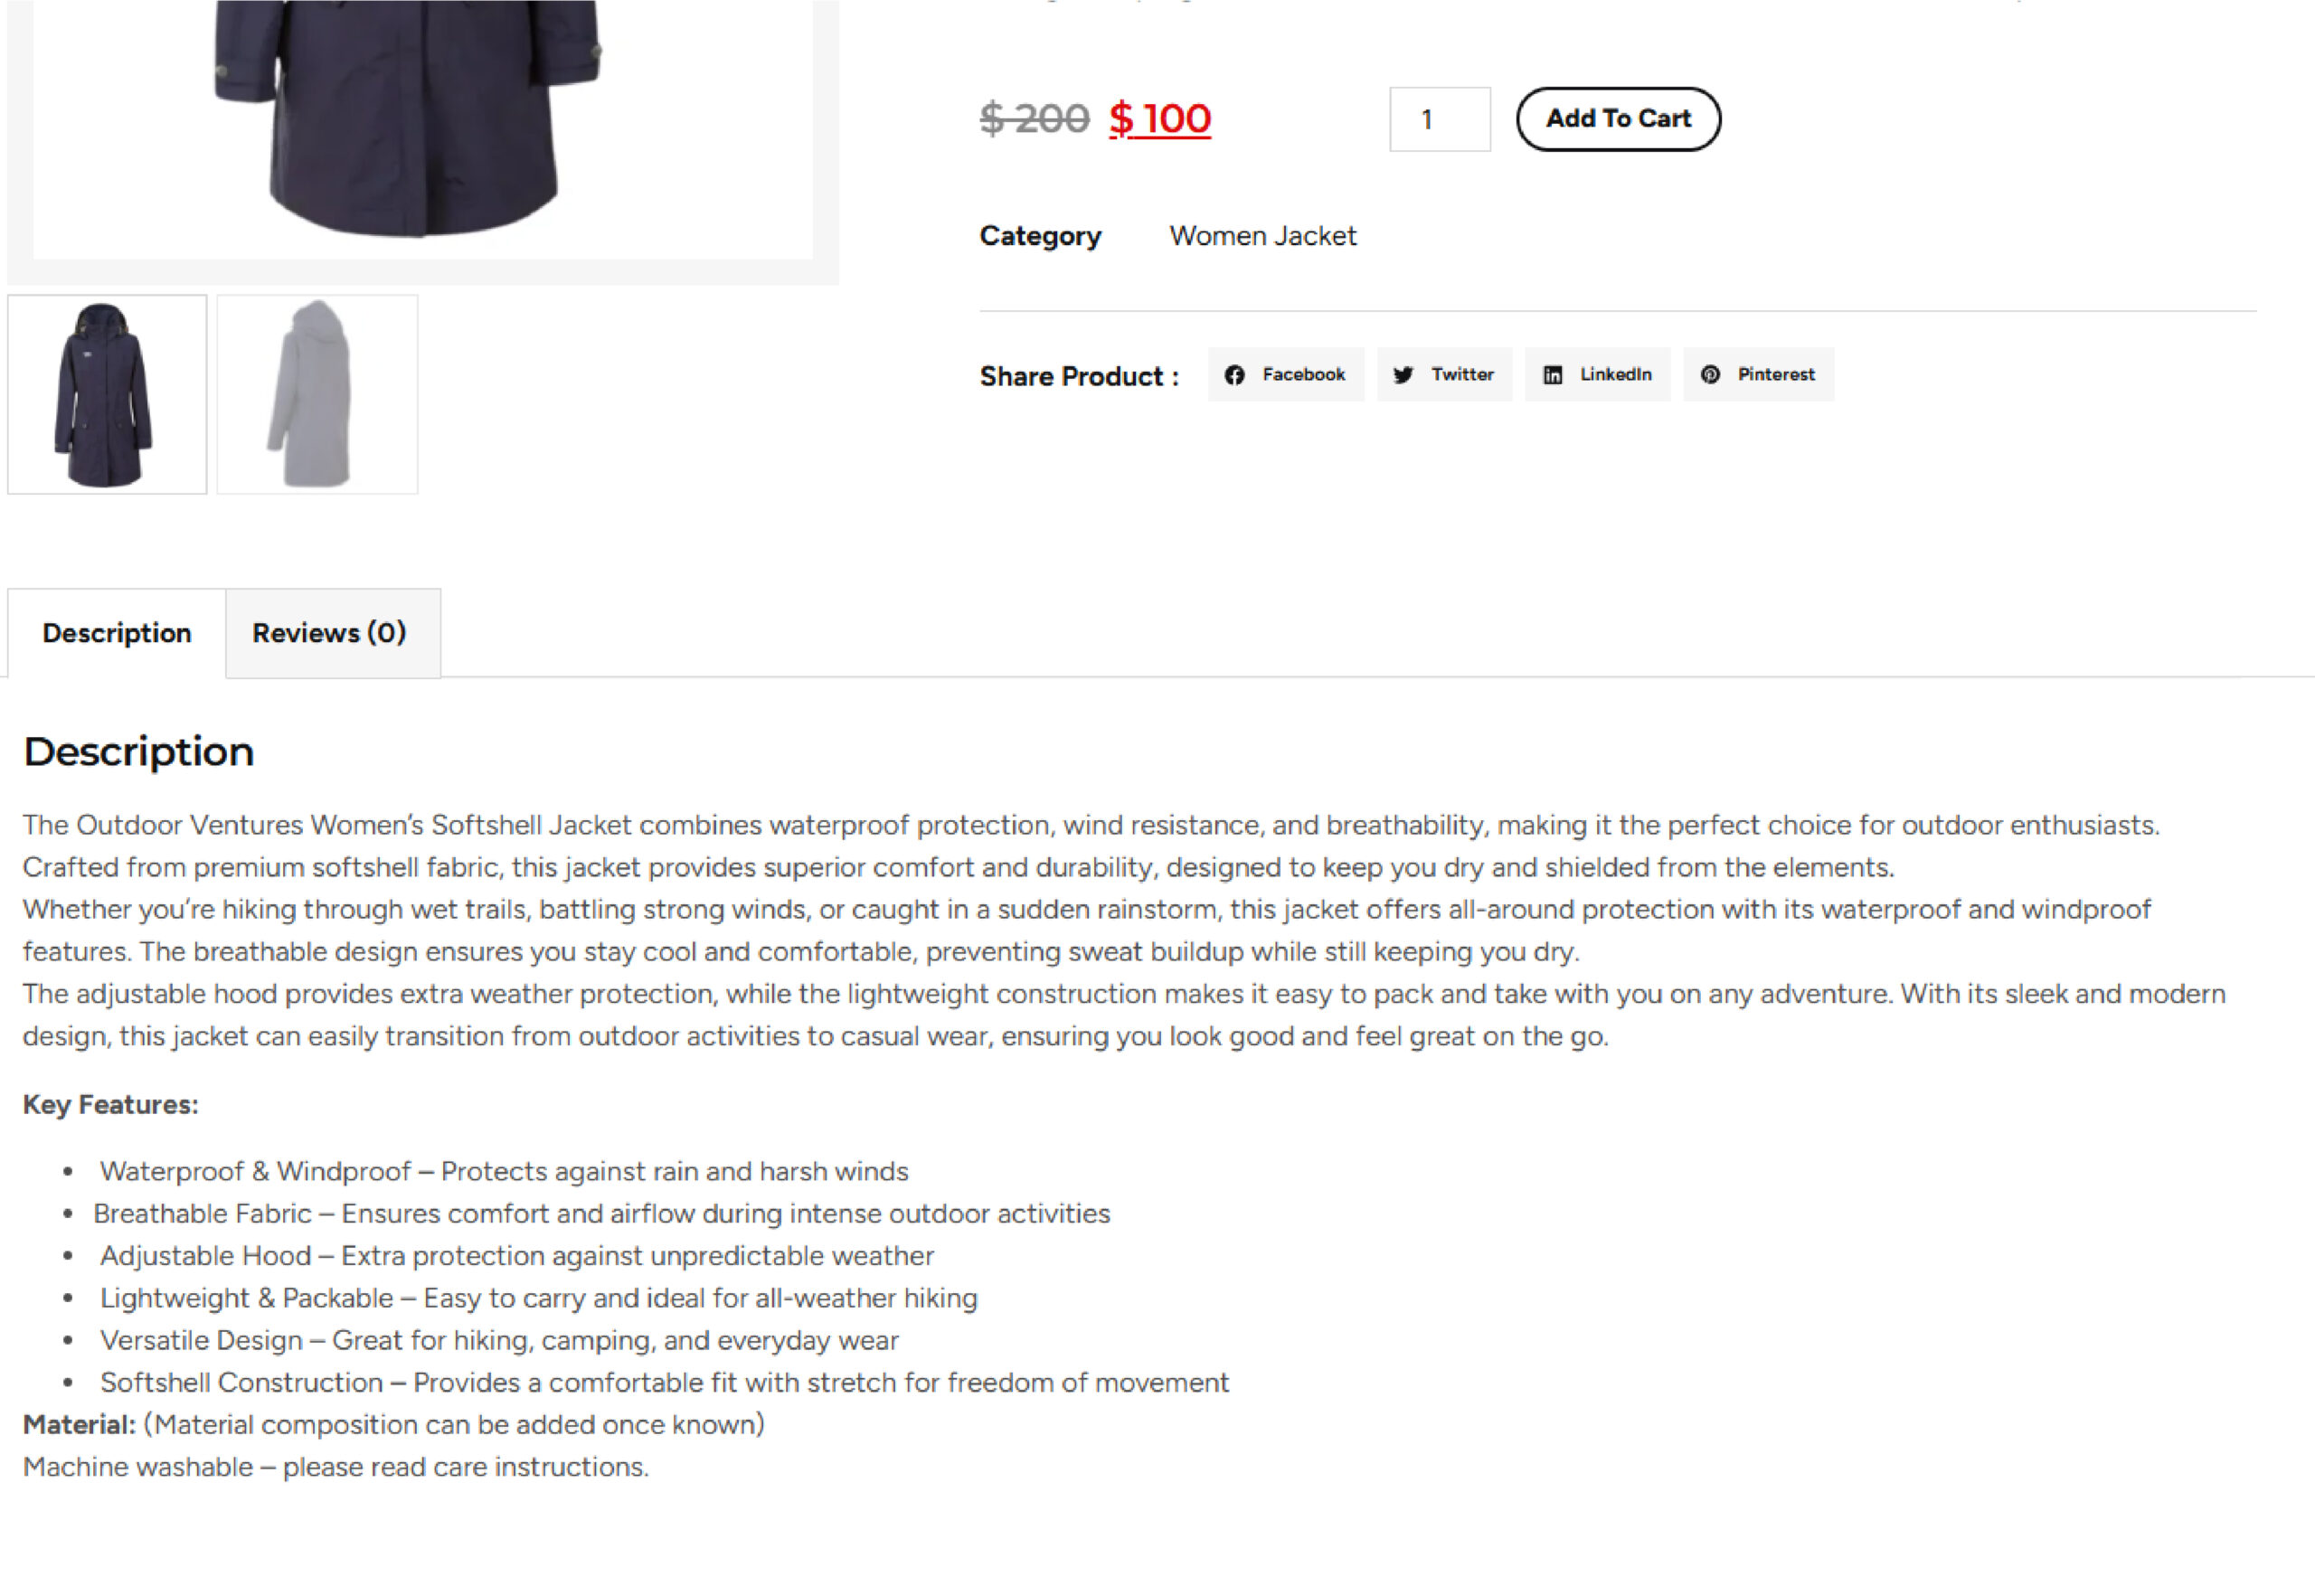
Task: Share product via Twitter button text
Action: coord(1462,374)
